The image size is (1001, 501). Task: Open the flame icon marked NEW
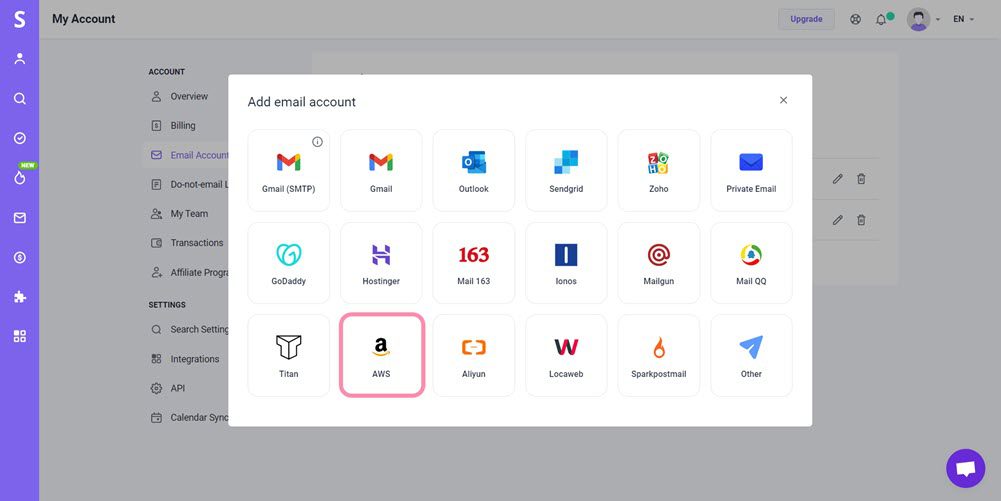(x=20, y=178)
